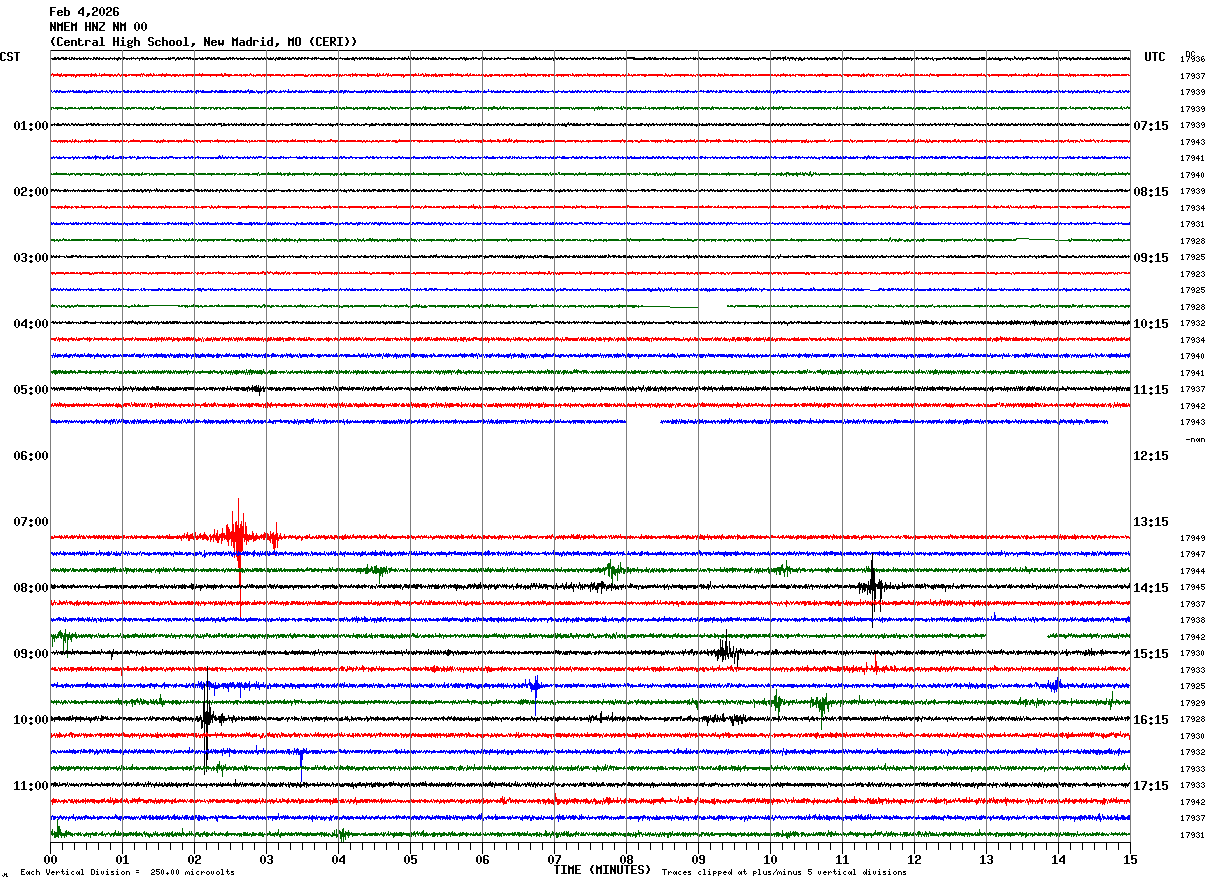Click minute 15 on the time axis
The image size is (1210, 886).
tap(1130, 859)
